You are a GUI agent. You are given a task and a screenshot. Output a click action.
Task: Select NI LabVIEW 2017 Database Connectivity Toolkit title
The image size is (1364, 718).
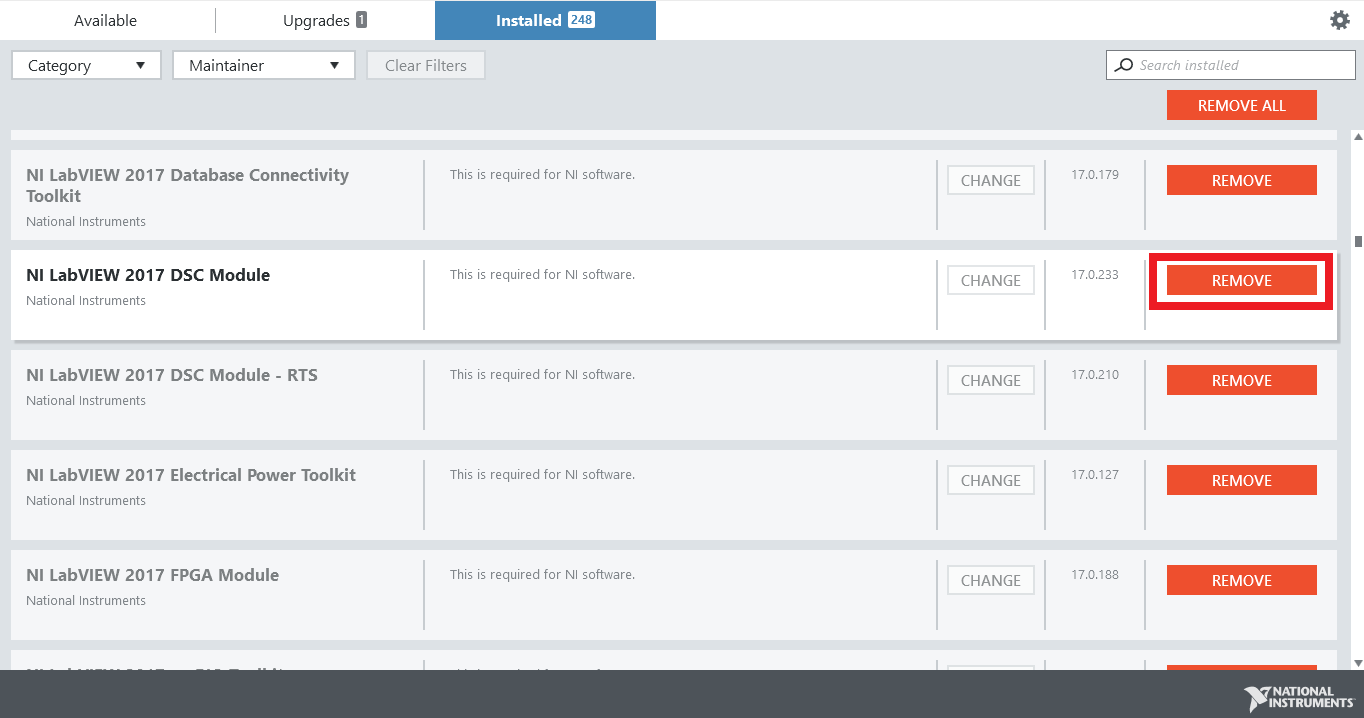coord(188,185)
